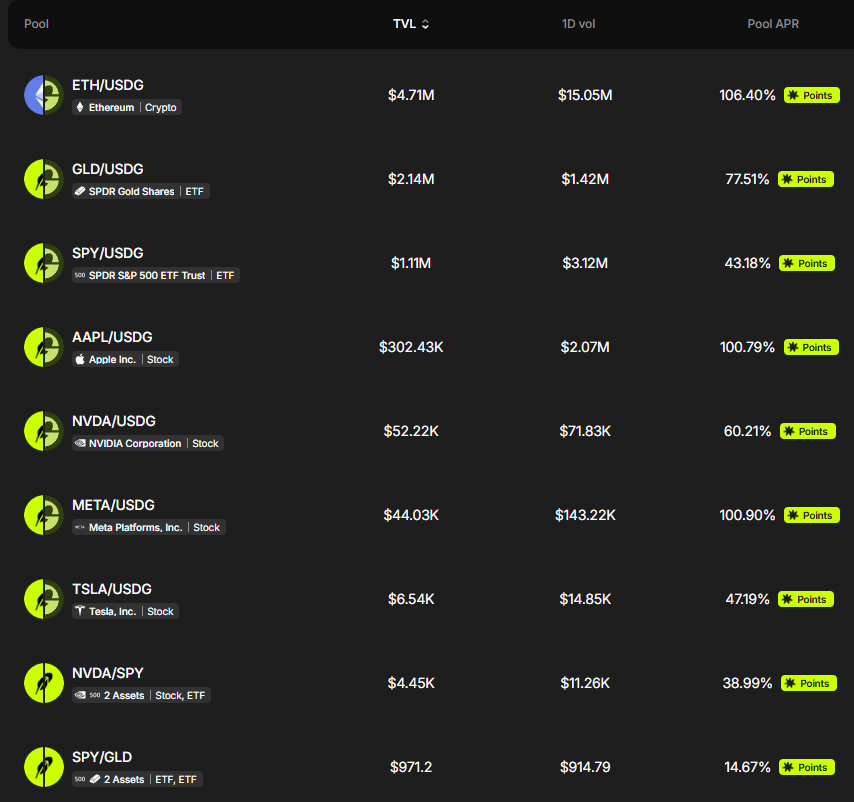Sort pools by TVL column arrows

425,24
